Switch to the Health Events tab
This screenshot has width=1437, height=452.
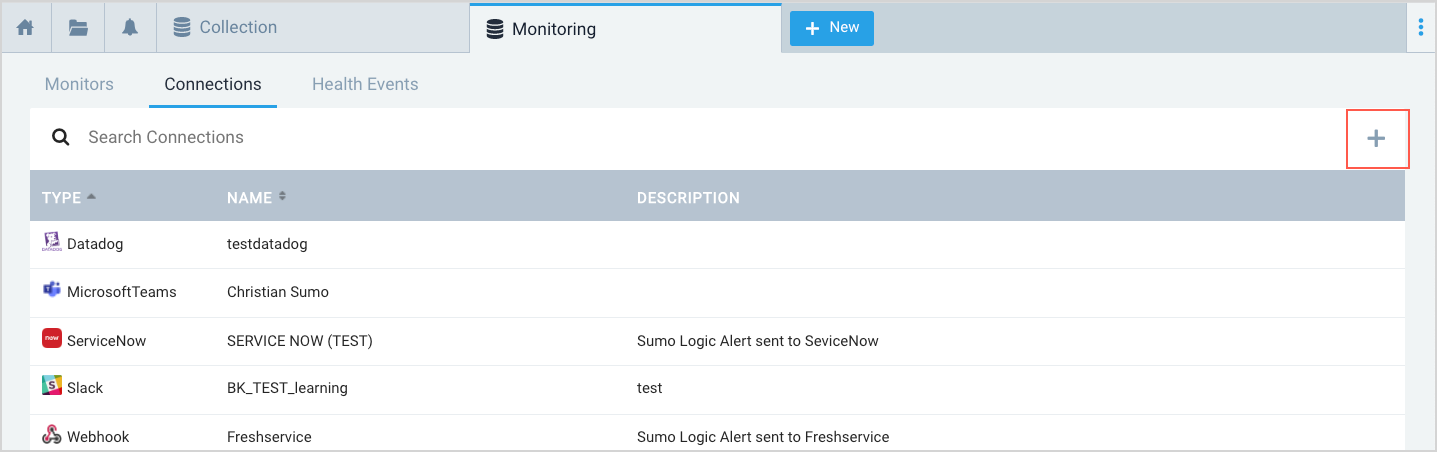point(365,84)
